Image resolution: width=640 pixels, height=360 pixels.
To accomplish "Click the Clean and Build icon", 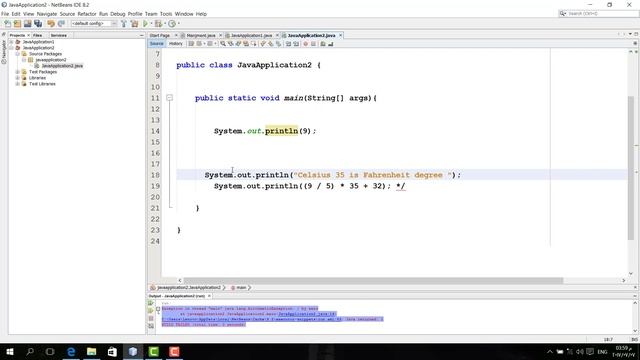I will pos(134,24).
